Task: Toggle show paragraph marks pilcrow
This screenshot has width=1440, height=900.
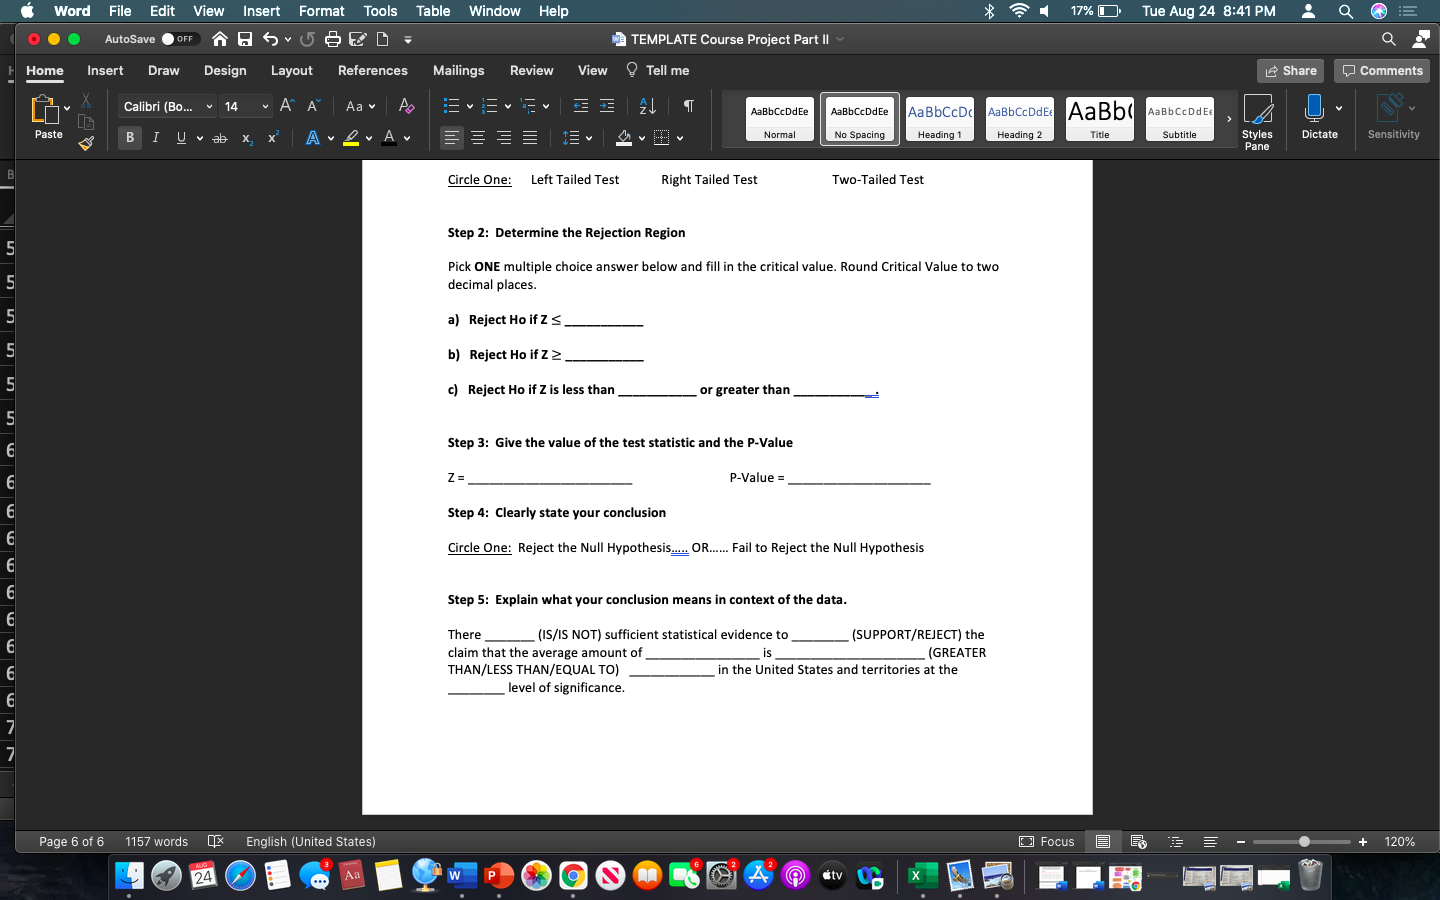Action: [x=688, y=106]
